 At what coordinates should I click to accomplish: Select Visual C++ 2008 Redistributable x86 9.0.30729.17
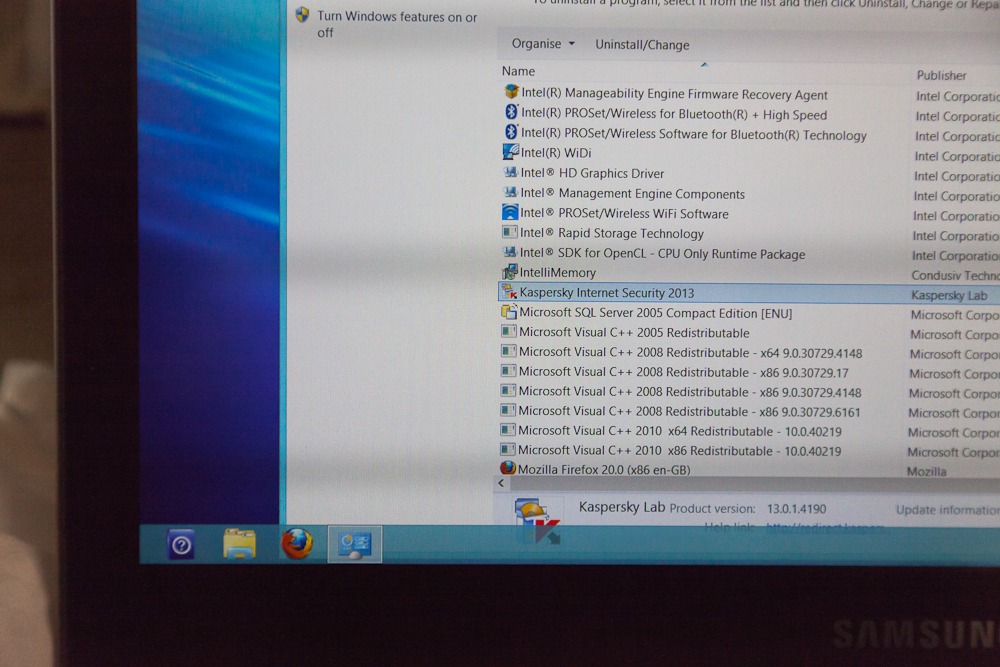pyautogui.click(x=683, y=372)
